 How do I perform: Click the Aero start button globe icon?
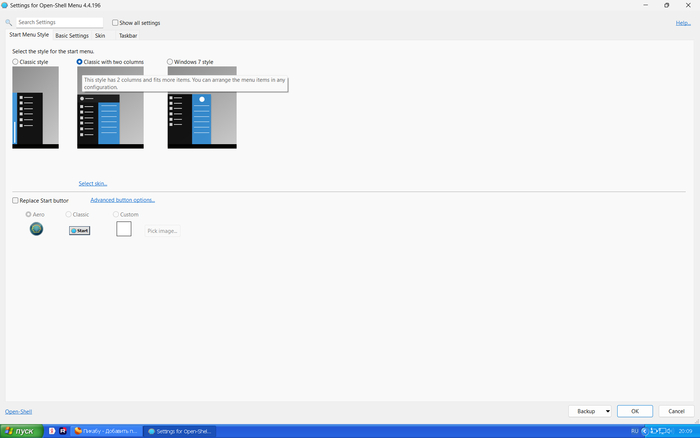point(37,229)
